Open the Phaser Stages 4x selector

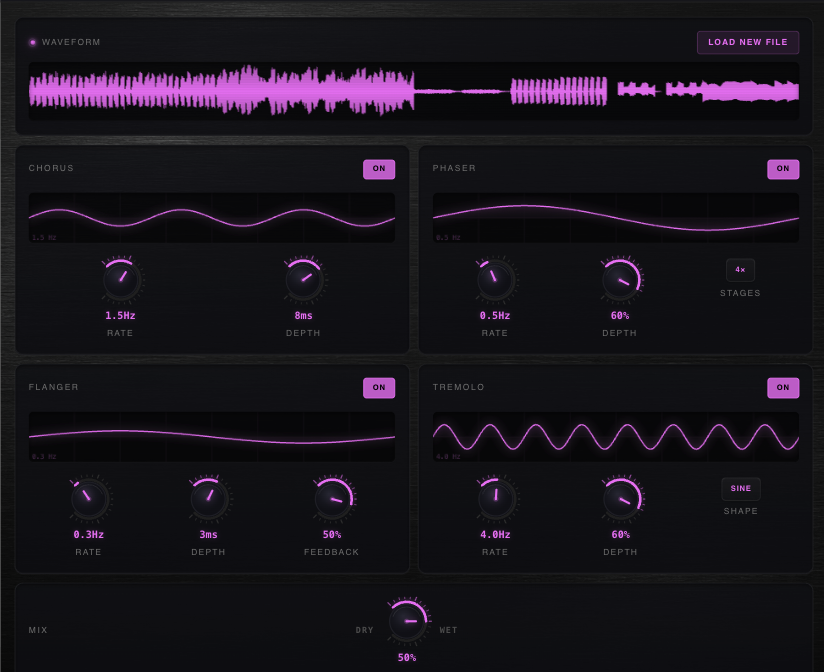click(740, 270)
